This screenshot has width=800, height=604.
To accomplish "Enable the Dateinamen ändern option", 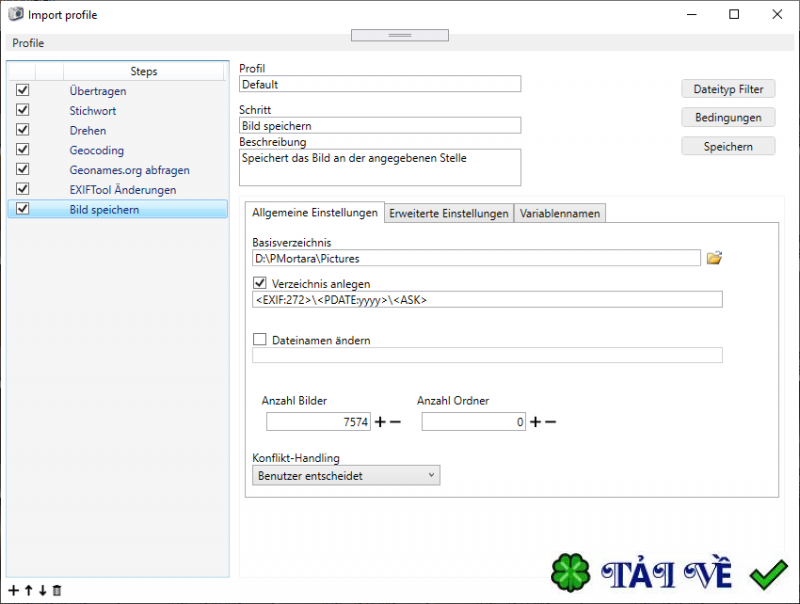I will click(x=259, y=338).
